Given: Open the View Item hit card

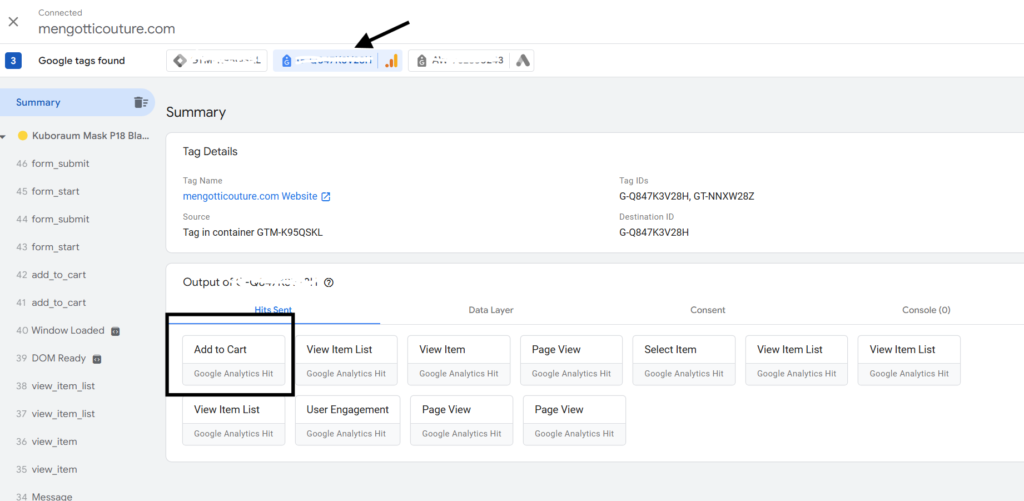Looking at the screenshot, I should point(459,360).
